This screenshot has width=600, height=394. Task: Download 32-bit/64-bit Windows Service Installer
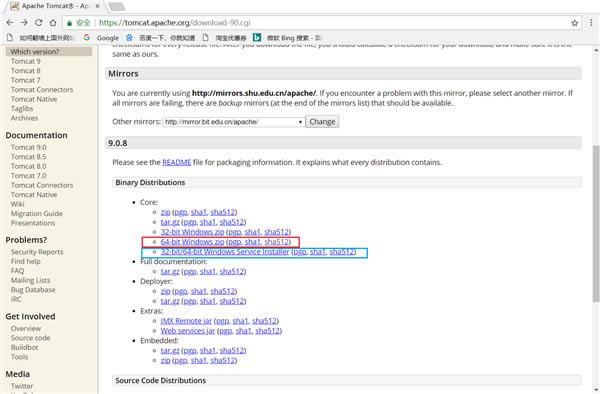pyautogui.click(x=225, y=252)
